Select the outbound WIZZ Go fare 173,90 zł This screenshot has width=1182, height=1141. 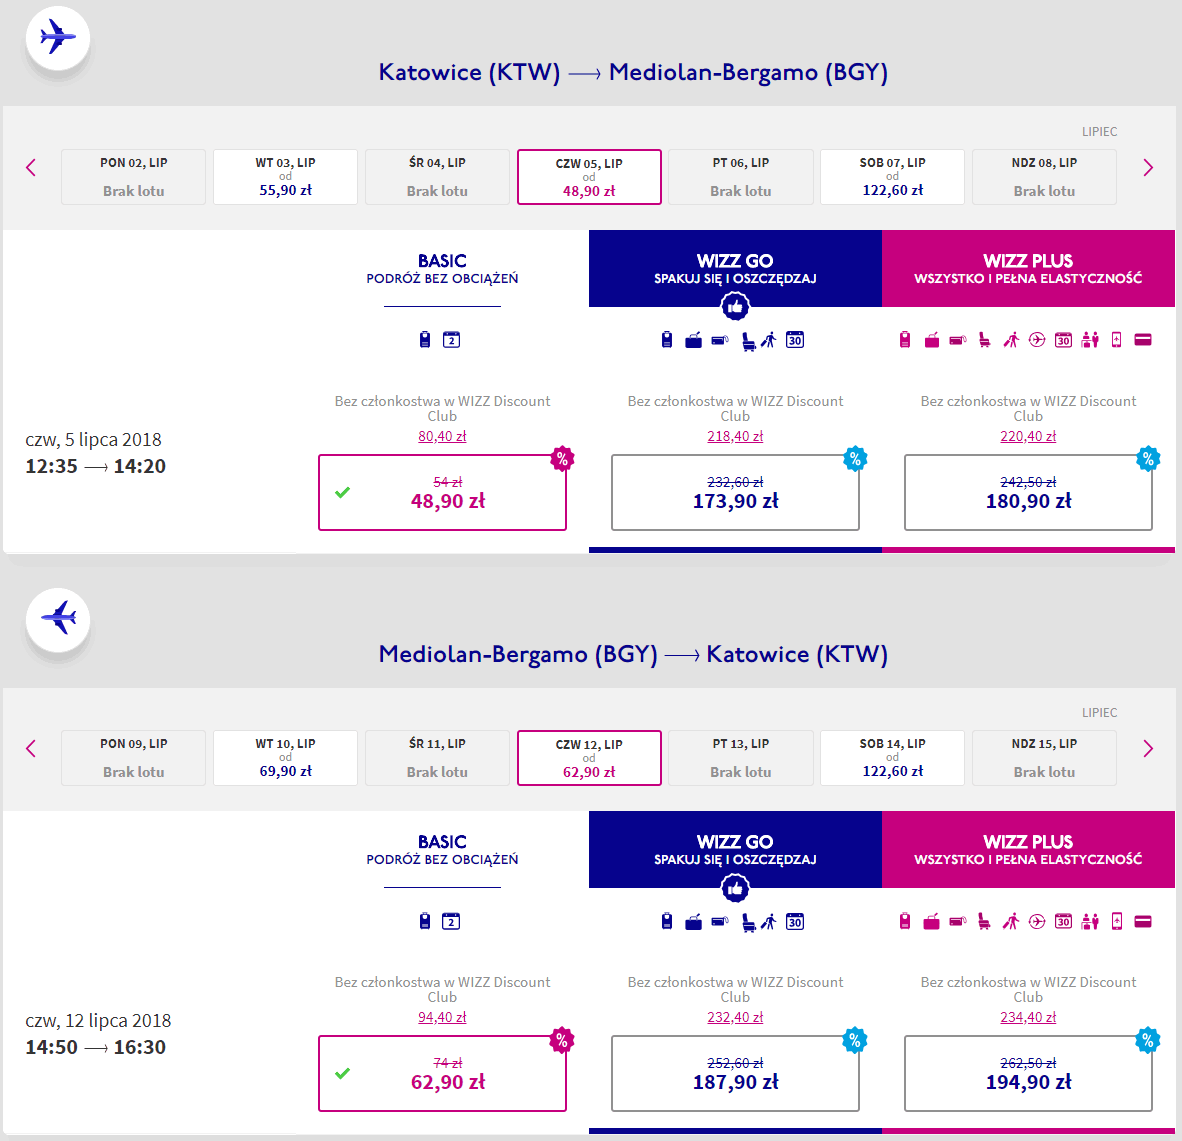pyautogui.click(x=735, y=493)
